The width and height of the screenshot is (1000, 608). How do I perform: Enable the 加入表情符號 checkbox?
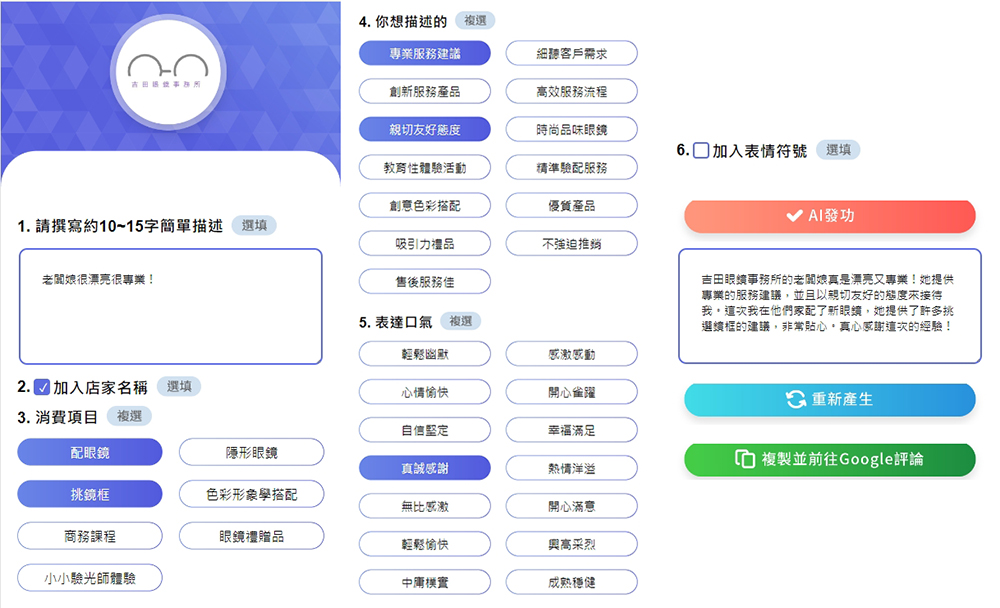point(701,150)
